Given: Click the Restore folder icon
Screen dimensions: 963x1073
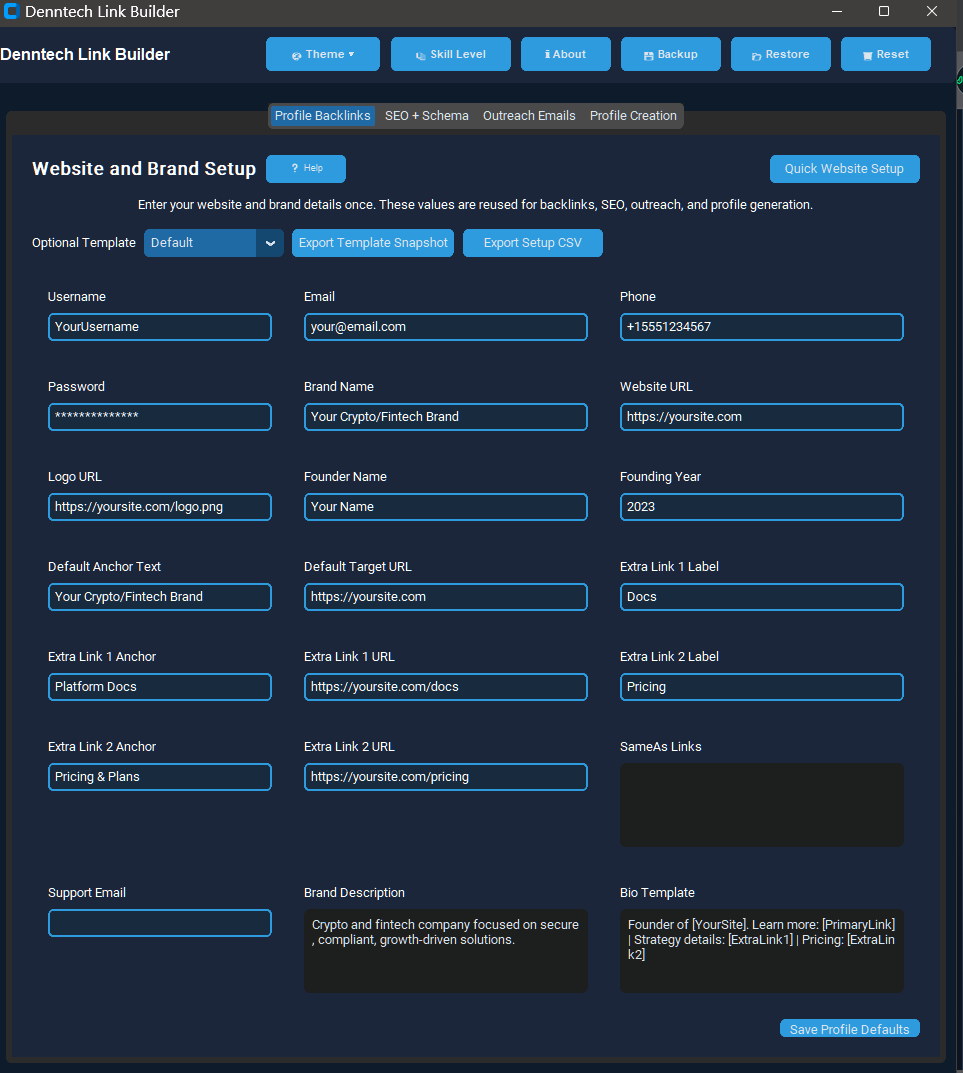Looking at the screenshot, I should pos(757,54).
